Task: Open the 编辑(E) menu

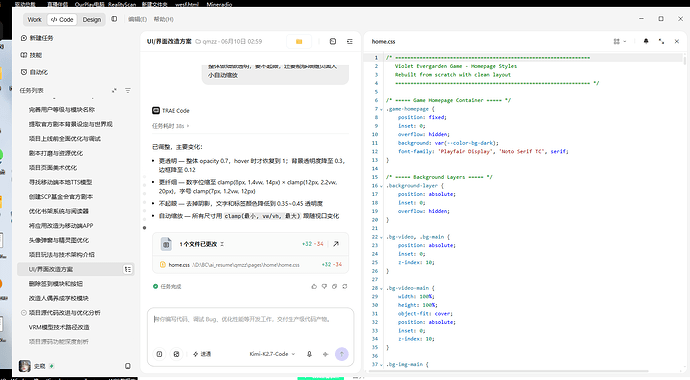Action: pyautogui.click(x=137, y=19)
